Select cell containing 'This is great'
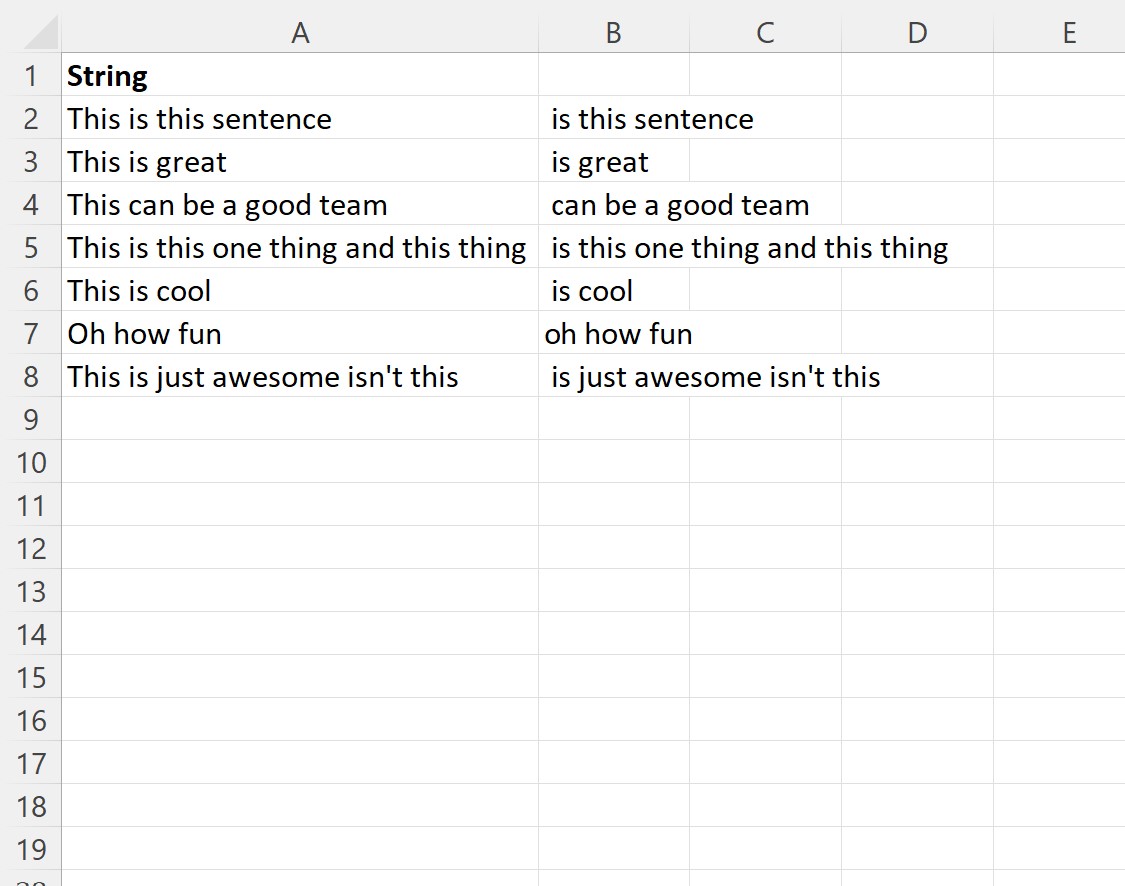Screen dimensions: 1125x886 [x=300, y=161]
